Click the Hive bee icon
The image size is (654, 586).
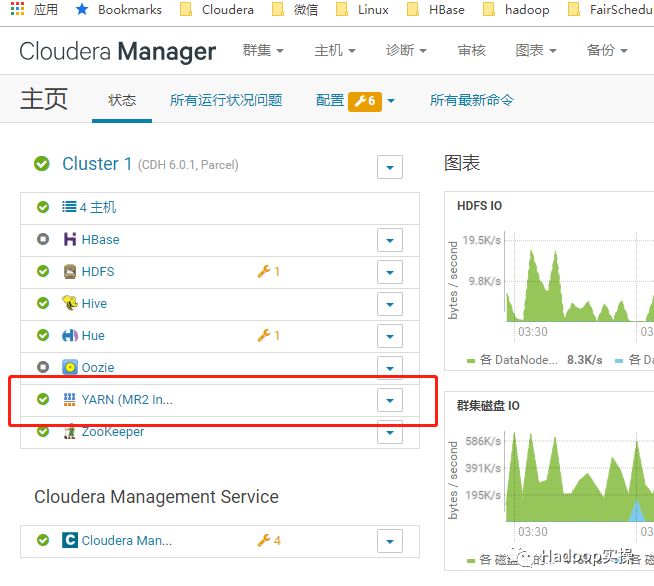pyautogui.click(x=70, y=304)
